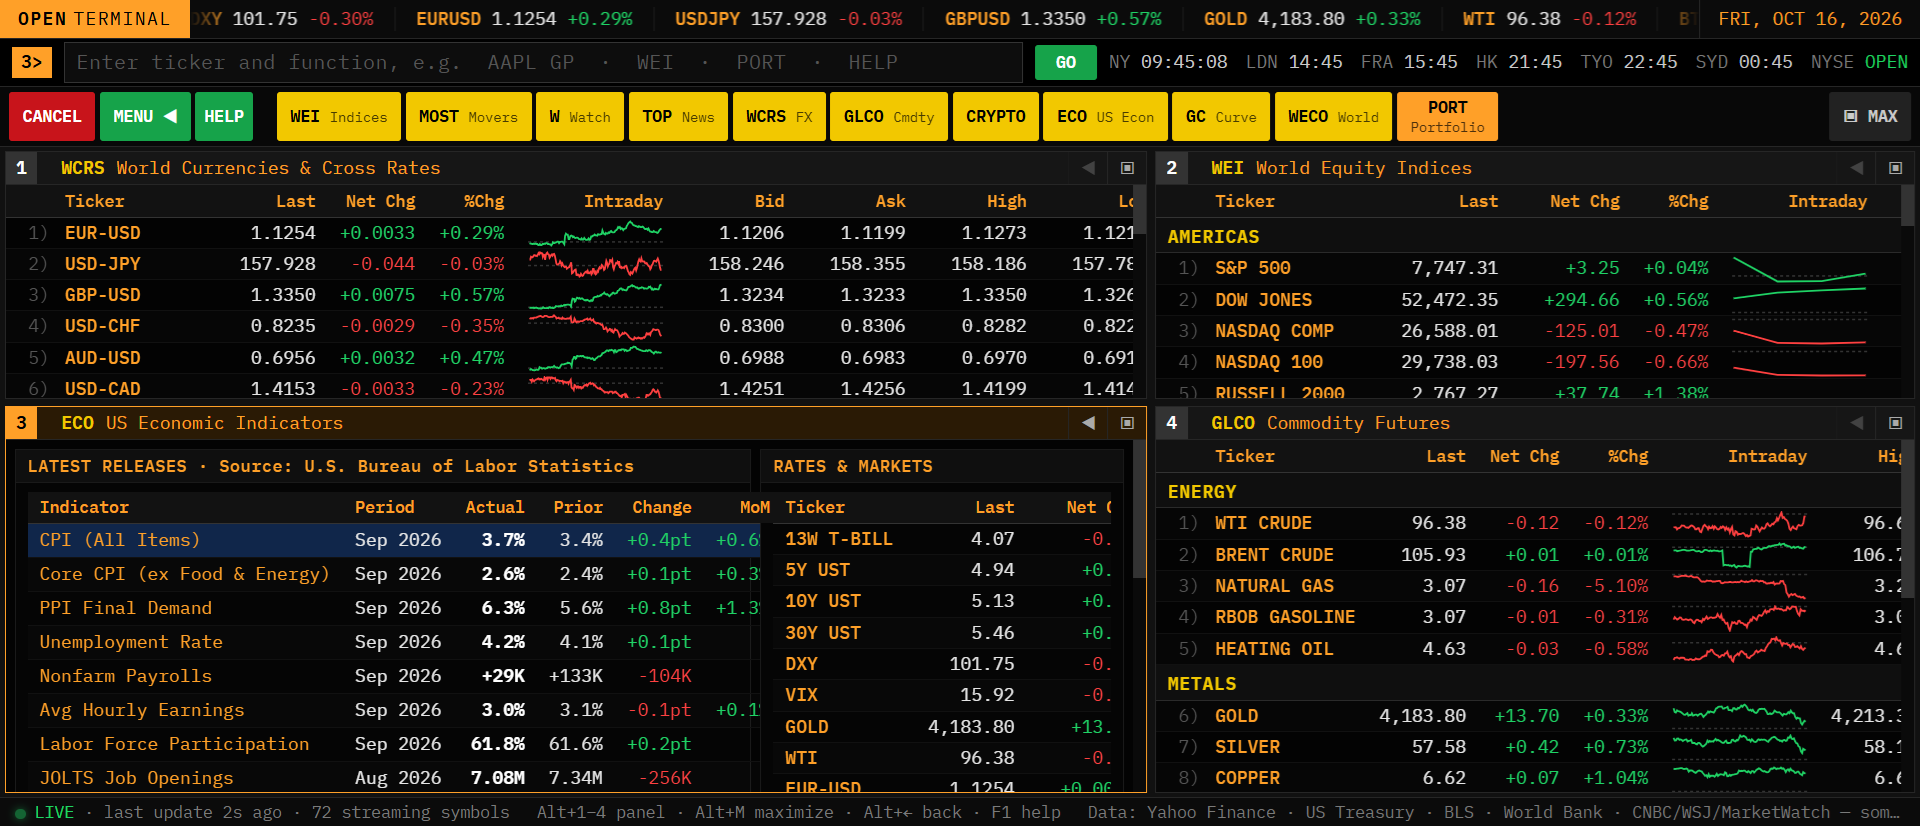Open the ECO US Econ function tab
Image resolution: width=1920 pixels, height=826 pixels.
[1106, 116]
